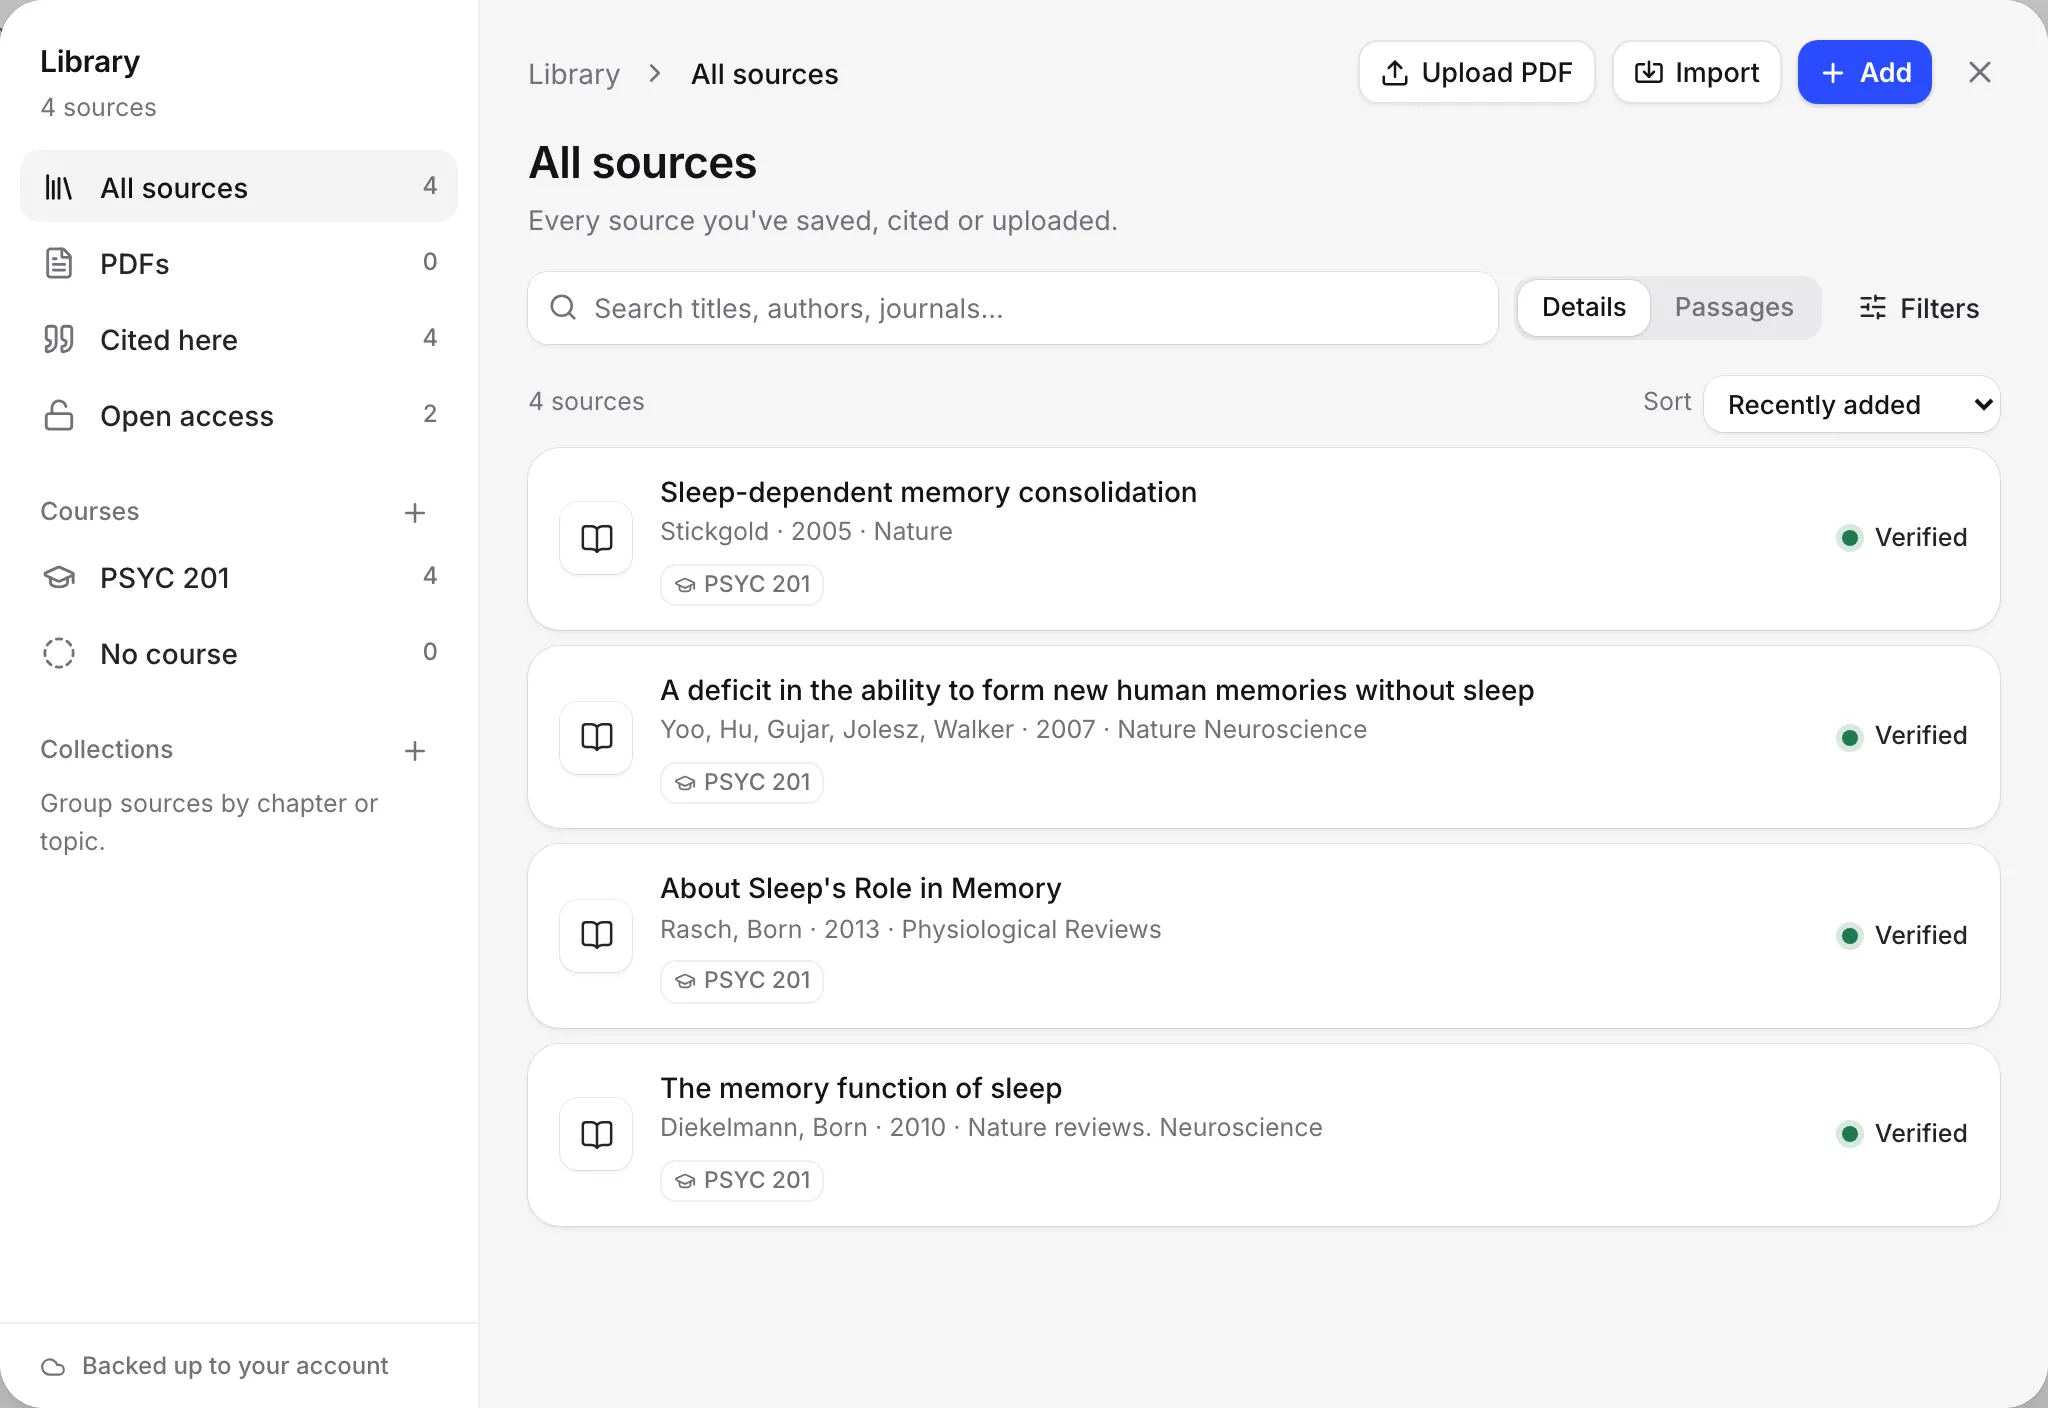This screenshot has width=2048, height=1408.
Task: Click Upload PDF button
Action: click(1476, 72)
